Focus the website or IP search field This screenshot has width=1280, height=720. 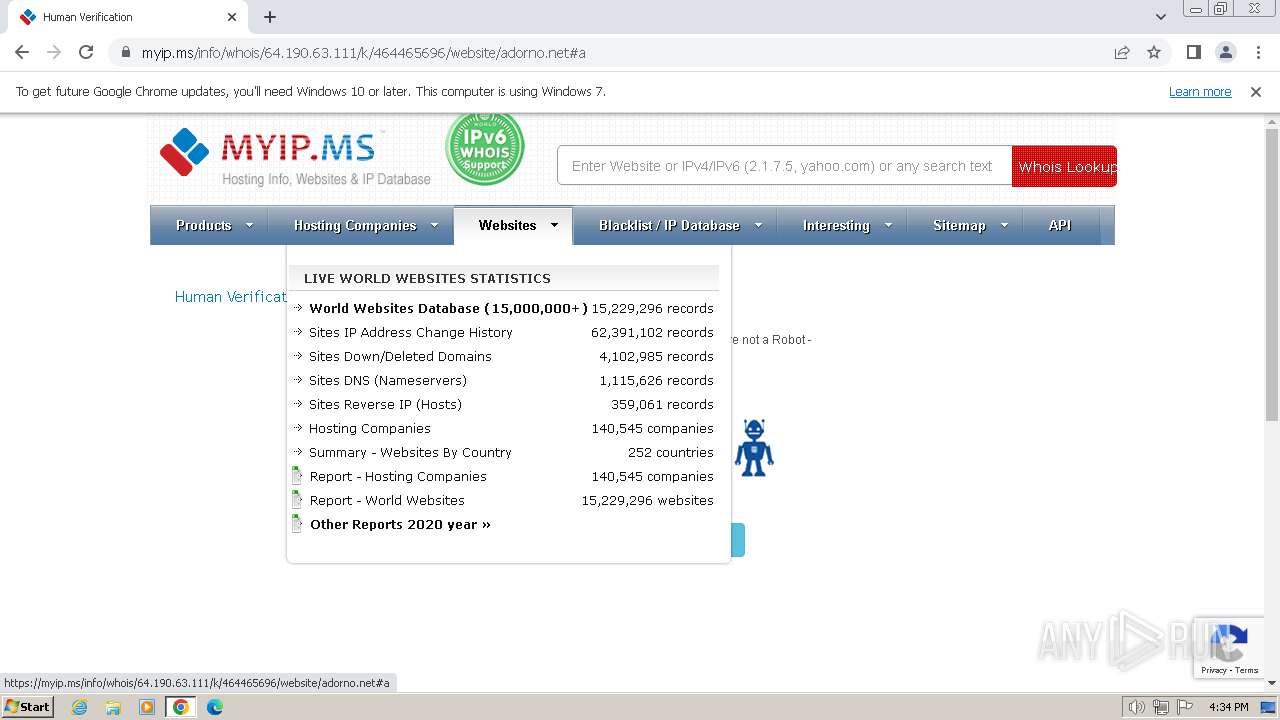click(x=784, y=166)
